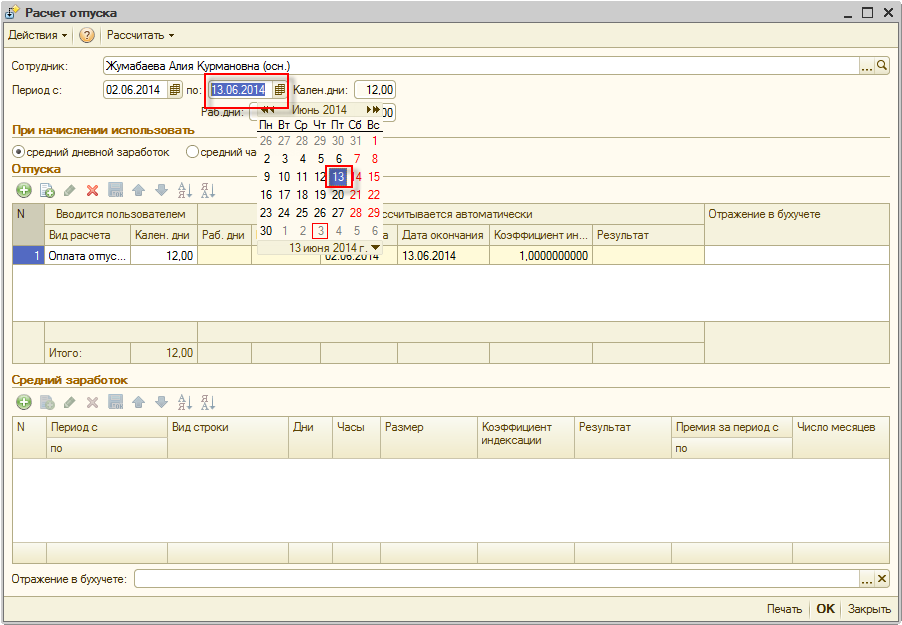Click the Отражение в бухучете input field
Viewport: 902px width, 625px height.
(497, 579)
